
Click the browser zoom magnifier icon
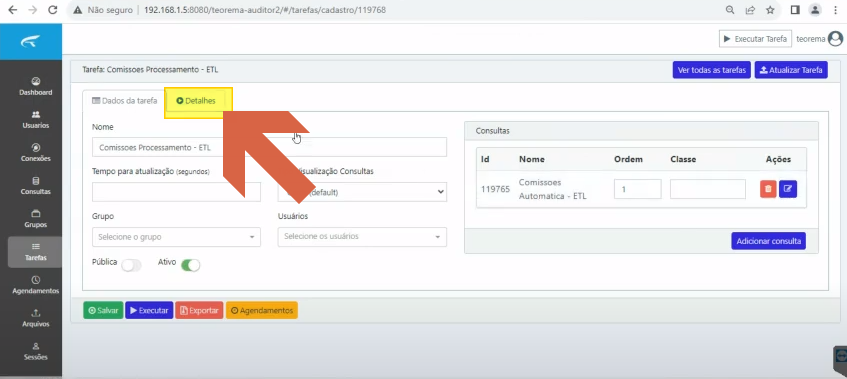tap(730, 10)
